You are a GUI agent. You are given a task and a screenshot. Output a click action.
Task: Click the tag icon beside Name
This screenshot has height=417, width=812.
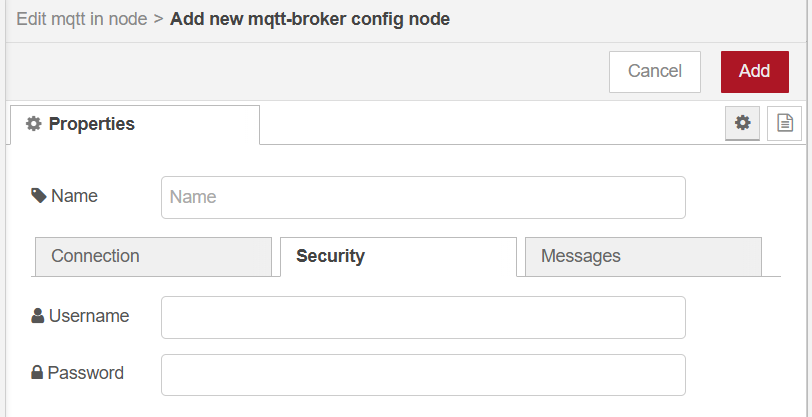pyautogui.click(x=39, y=196)
